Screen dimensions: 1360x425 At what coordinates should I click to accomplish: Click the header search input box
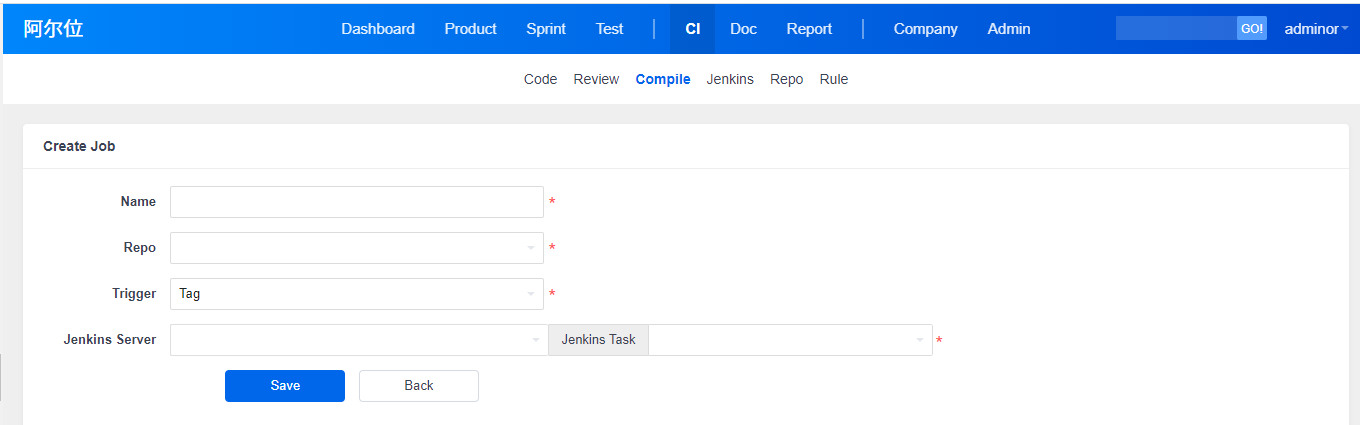[1175, 29]
